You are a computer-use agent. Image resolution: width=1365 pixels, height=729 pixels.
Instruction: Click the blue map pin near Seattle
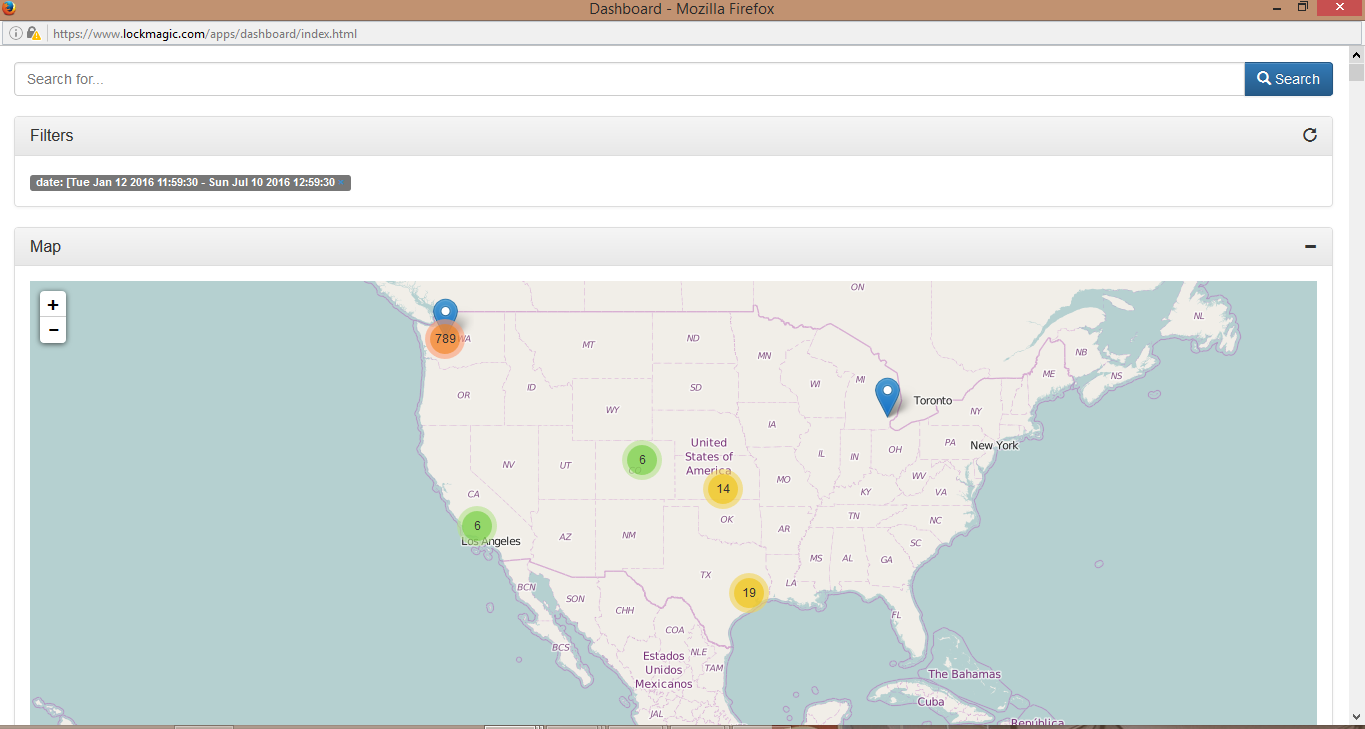click(444, 310)
